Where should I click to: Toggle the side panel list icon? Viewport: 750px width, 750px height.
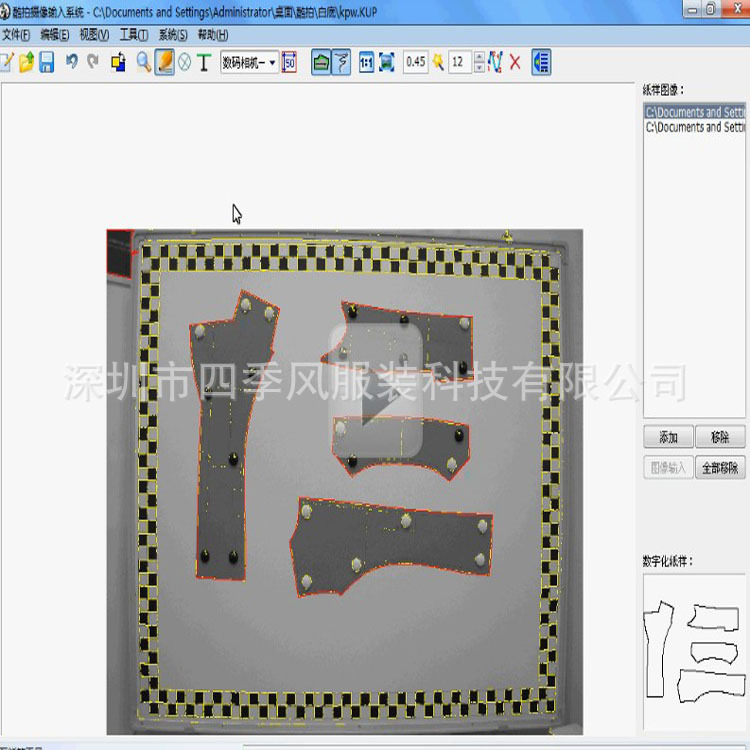(541, 63)
